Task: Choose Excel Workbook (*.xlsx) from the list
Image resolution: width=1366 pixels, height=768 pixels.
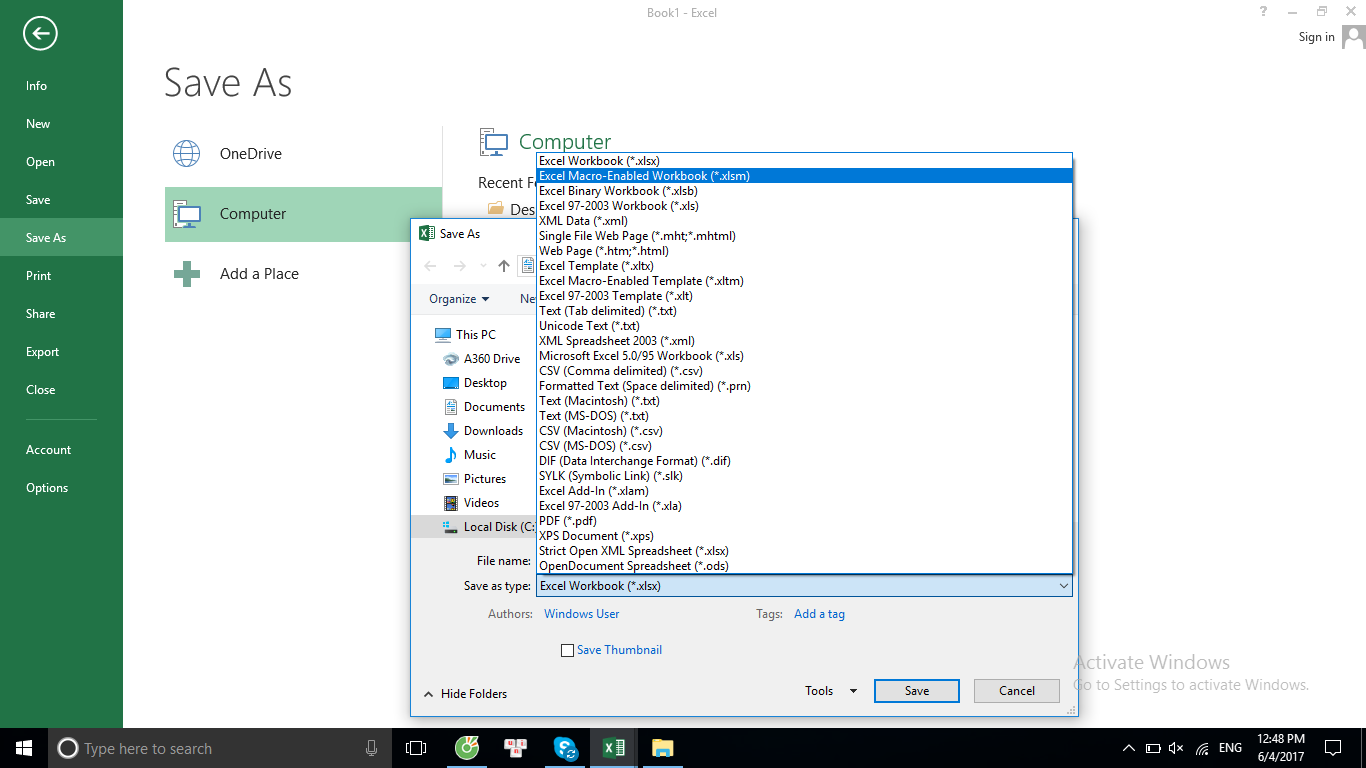Action: tap(804, 161)
